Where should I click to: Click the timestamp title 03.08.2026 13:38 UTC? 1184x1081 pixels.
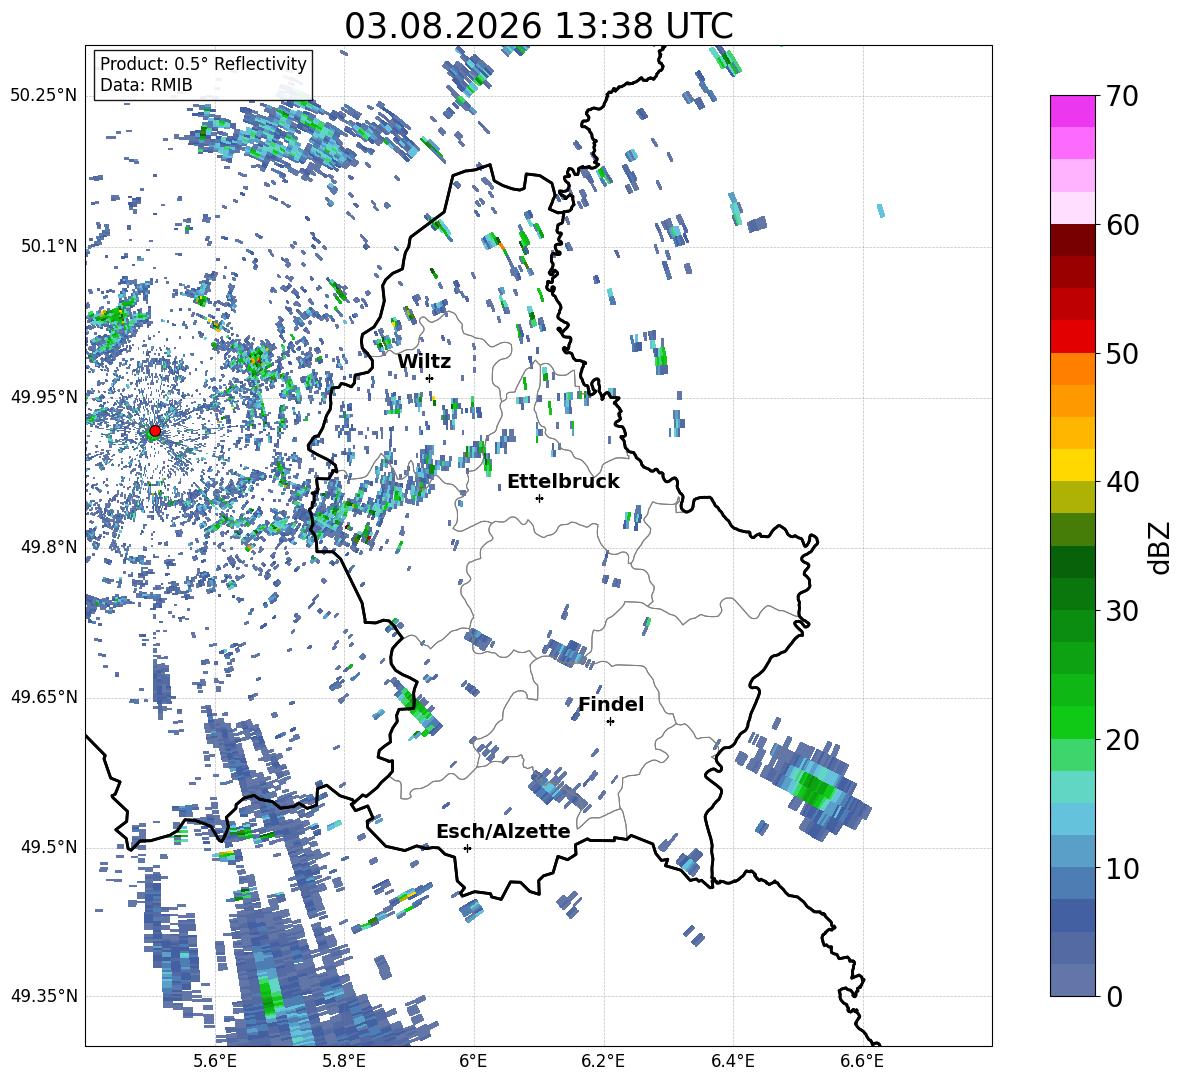538,26
